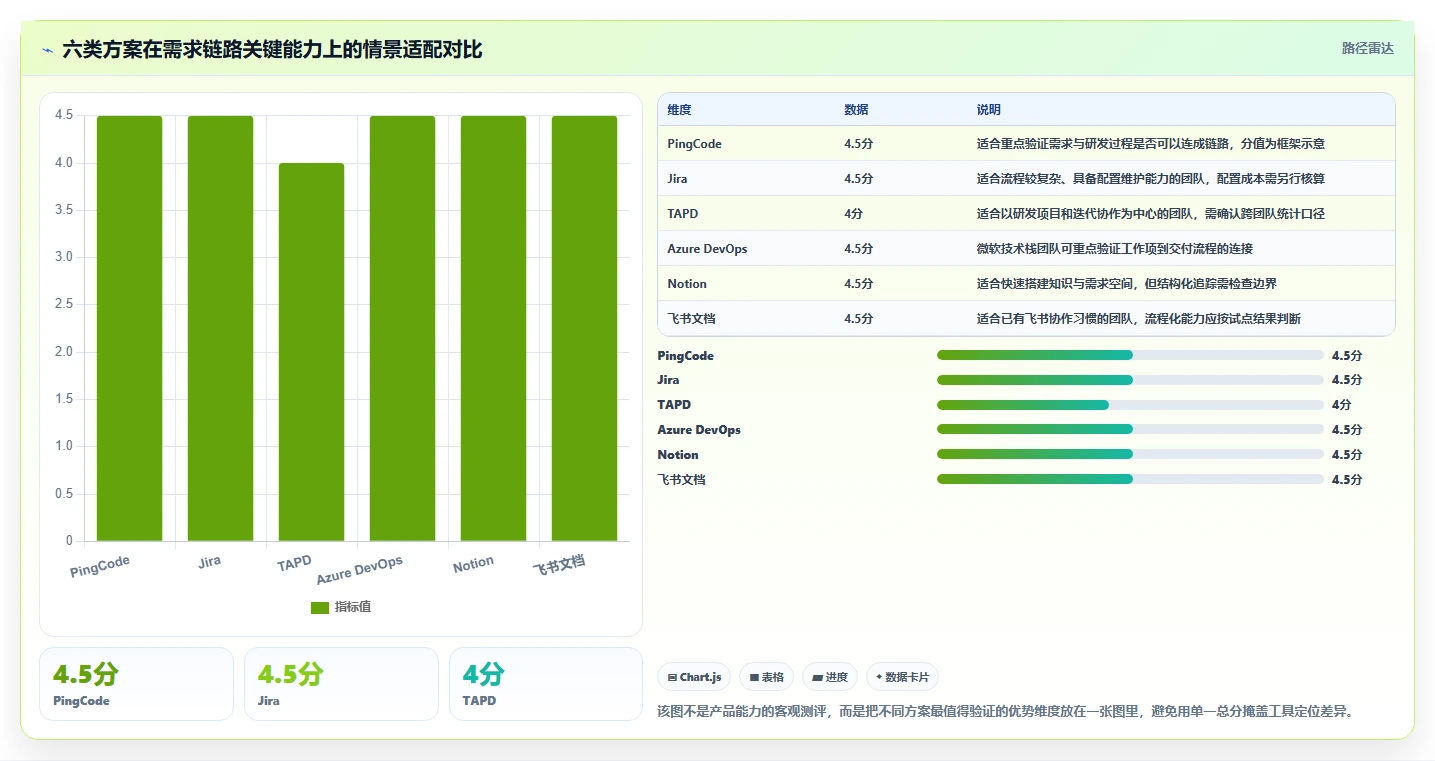The width and height of the screenshot is (1435, 761).
Task: Click the Jira progress bar
Action: [1130, 380]
